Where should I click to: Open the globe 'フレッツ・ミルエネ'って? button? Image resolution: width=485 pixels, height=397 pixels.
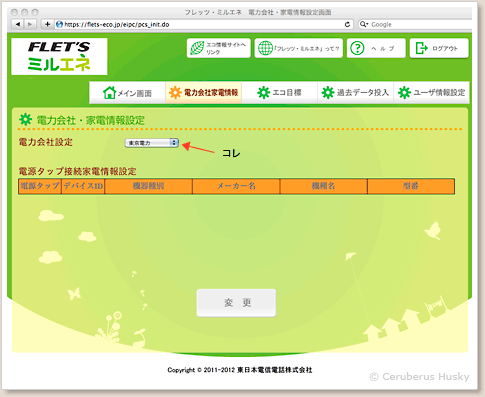click(299, 48)
